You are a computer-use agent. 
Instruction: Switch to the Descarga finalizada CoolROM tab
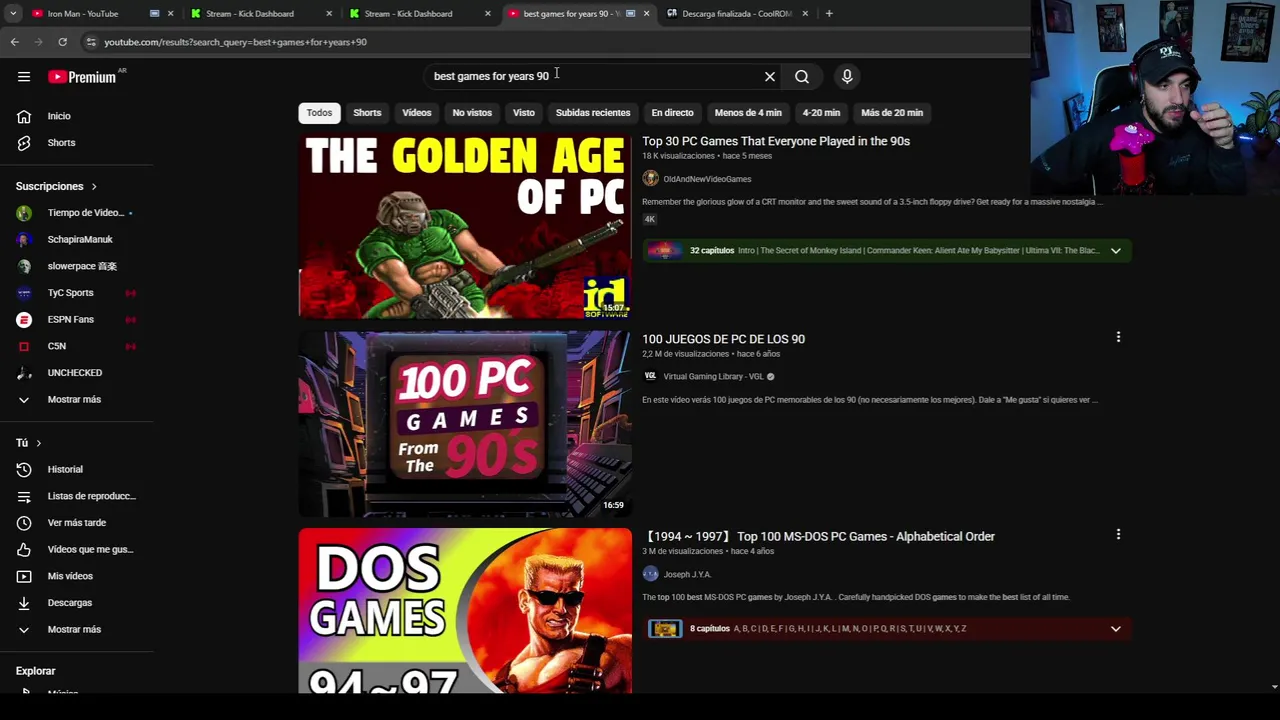coord(737,13)
